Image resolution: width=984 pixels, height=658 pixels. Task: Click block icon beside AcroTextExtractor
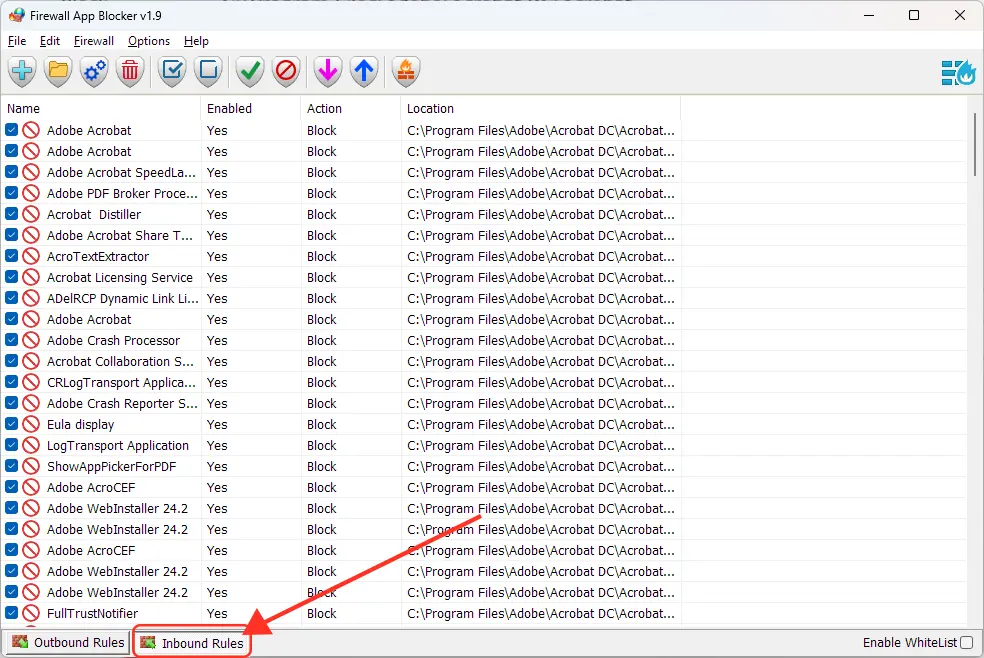click(x=31, y=257)
